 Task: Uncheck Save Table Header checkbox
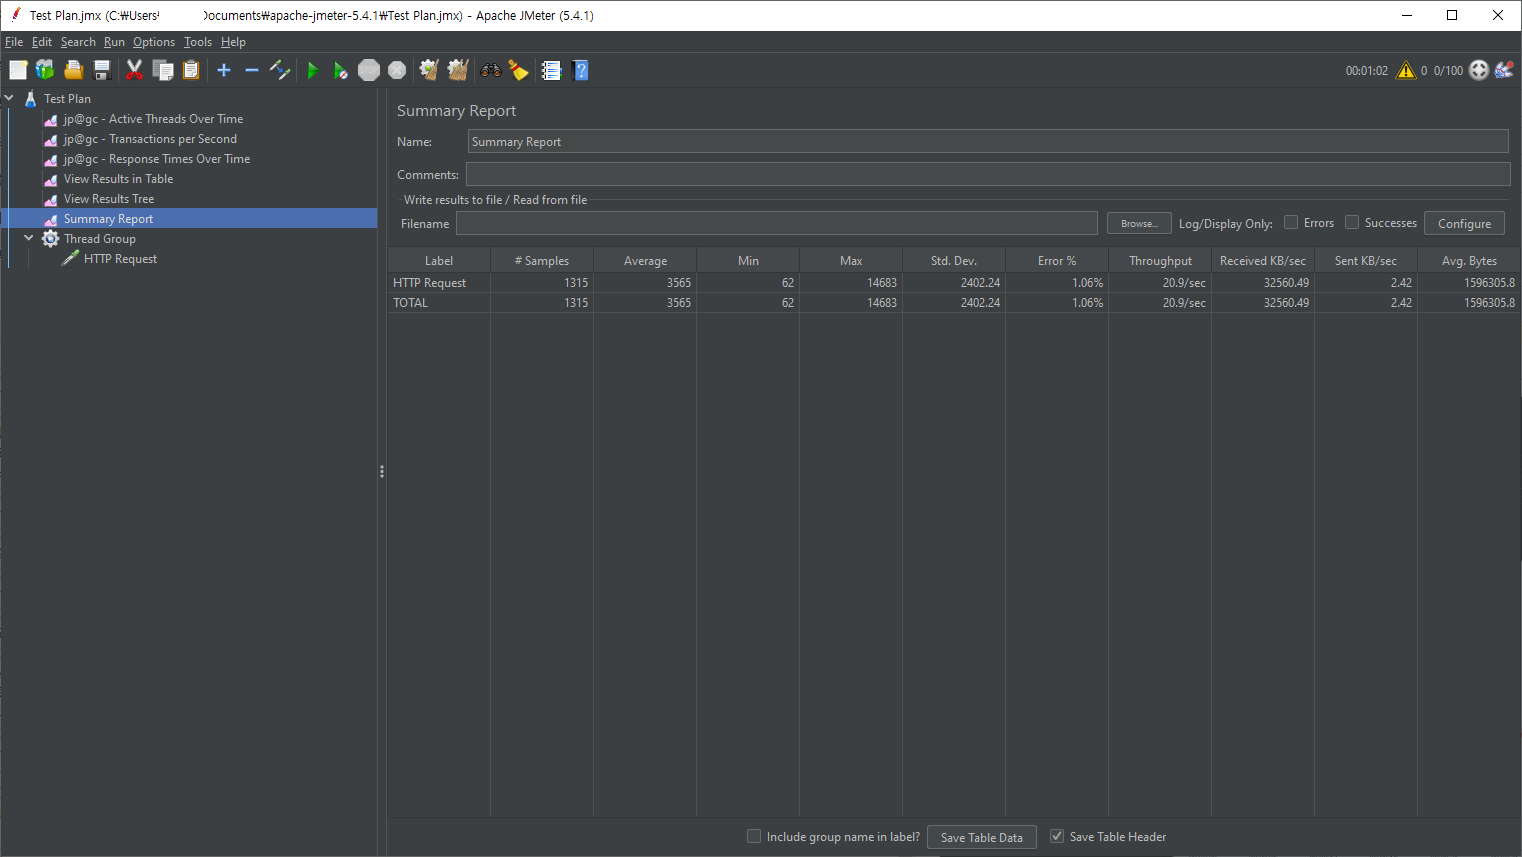pyautogui.click(x=1057, y=836)
